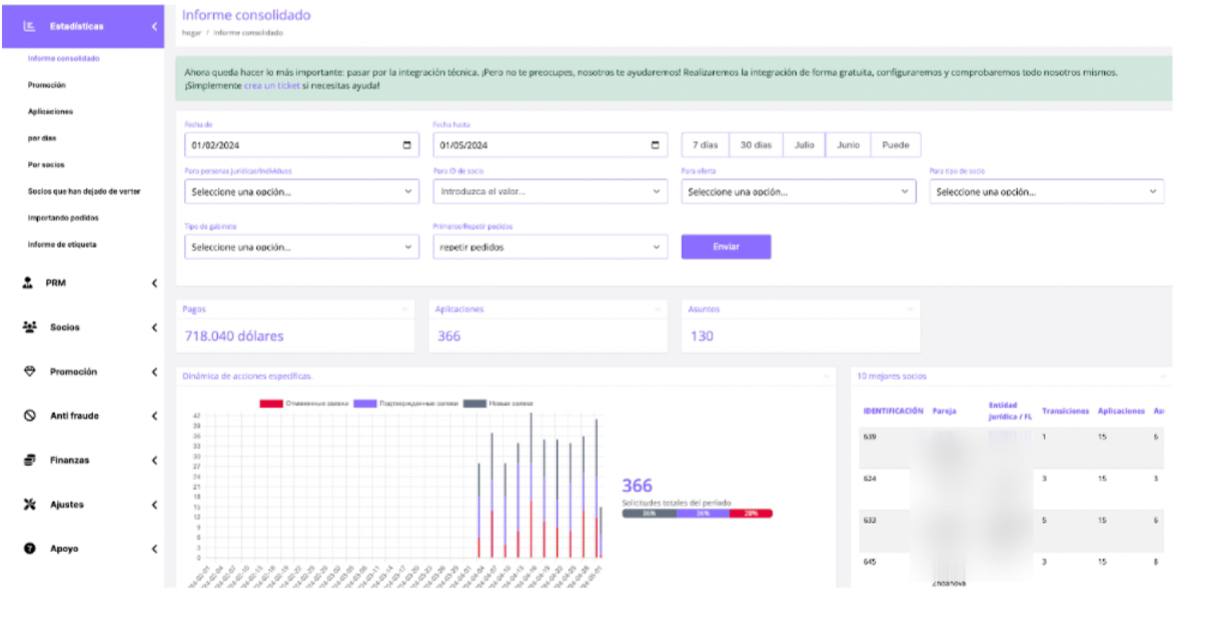Click the Anti fraude prohibition icon
Image resolution: width=1212 pixels, height=620 pixels.
(x=29, y=416)
